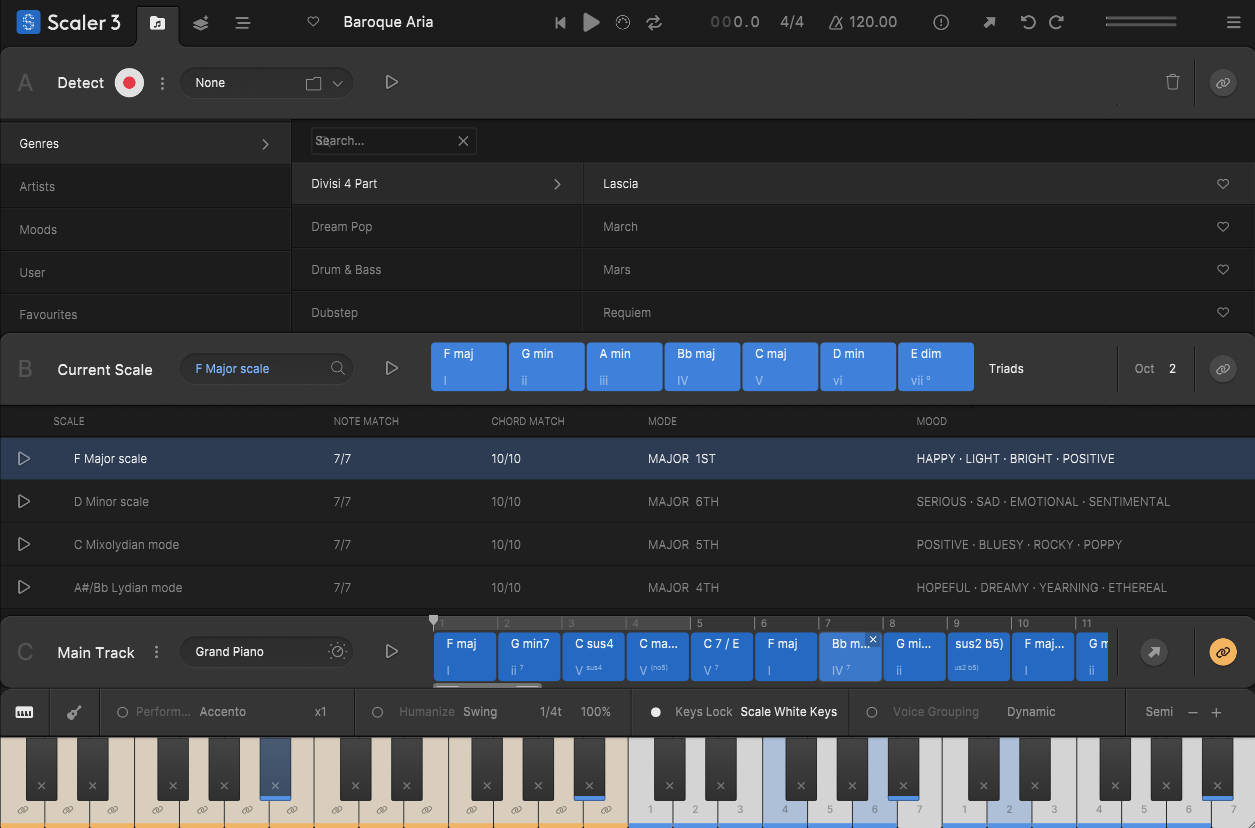Viewport: 1255px width, 828px height.
Task: Toggle loop playback icon
Action: click(654, 22)
